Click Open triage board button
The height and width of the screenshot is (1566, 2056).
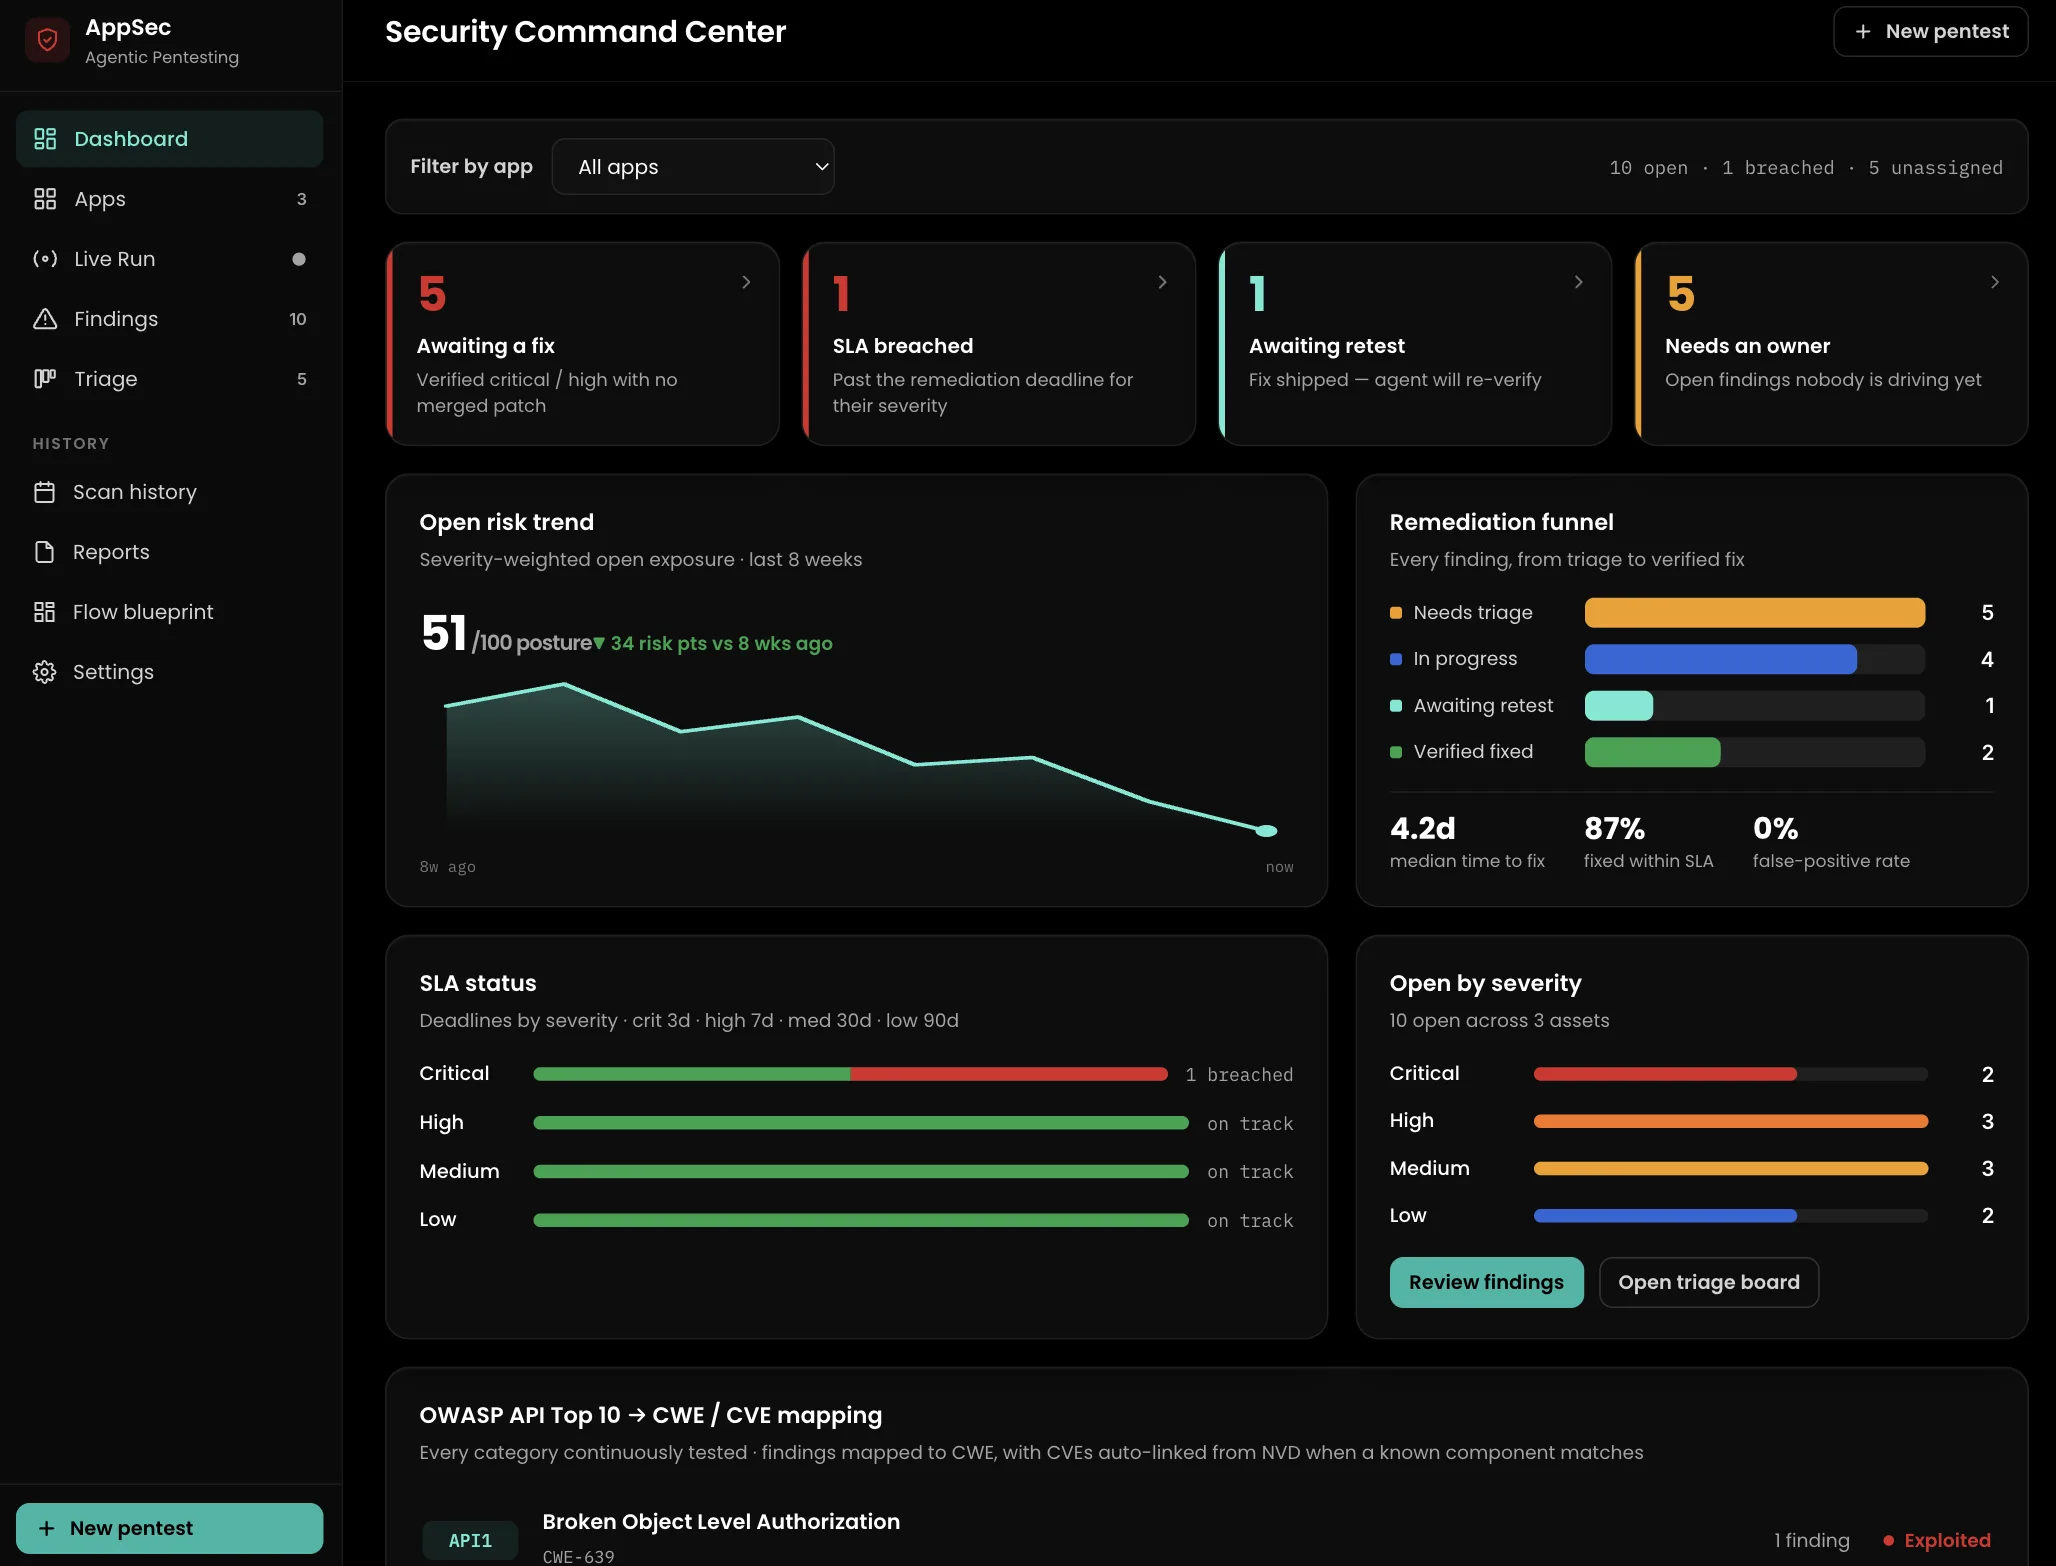pos(1708,1282)
